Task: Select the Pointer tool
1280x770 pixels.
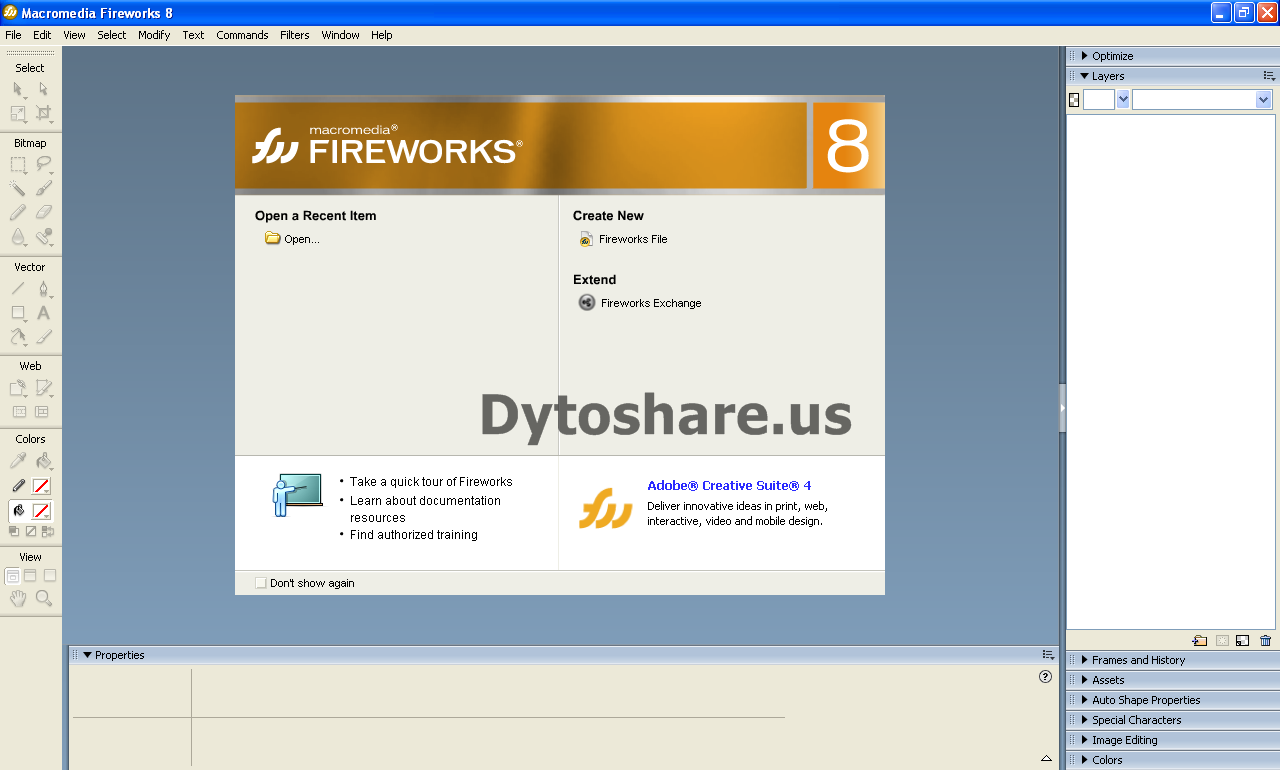Action: pos(16,88)
